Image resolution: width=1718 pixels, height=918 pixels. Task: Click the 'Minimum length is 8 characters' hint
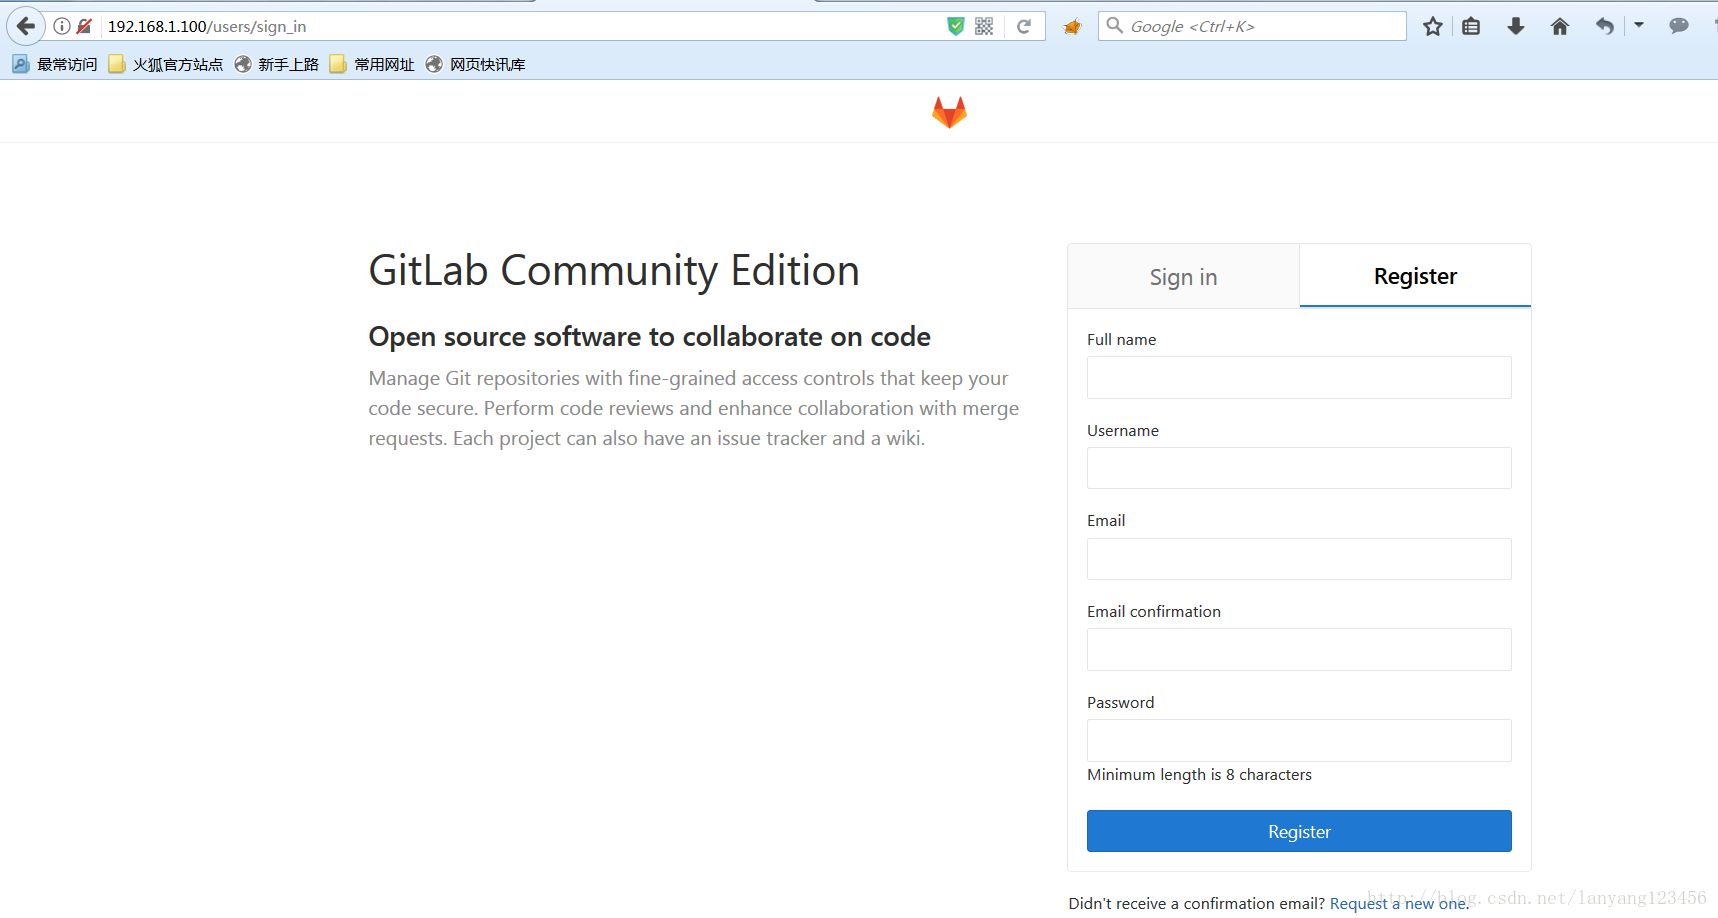point(1199,775)
